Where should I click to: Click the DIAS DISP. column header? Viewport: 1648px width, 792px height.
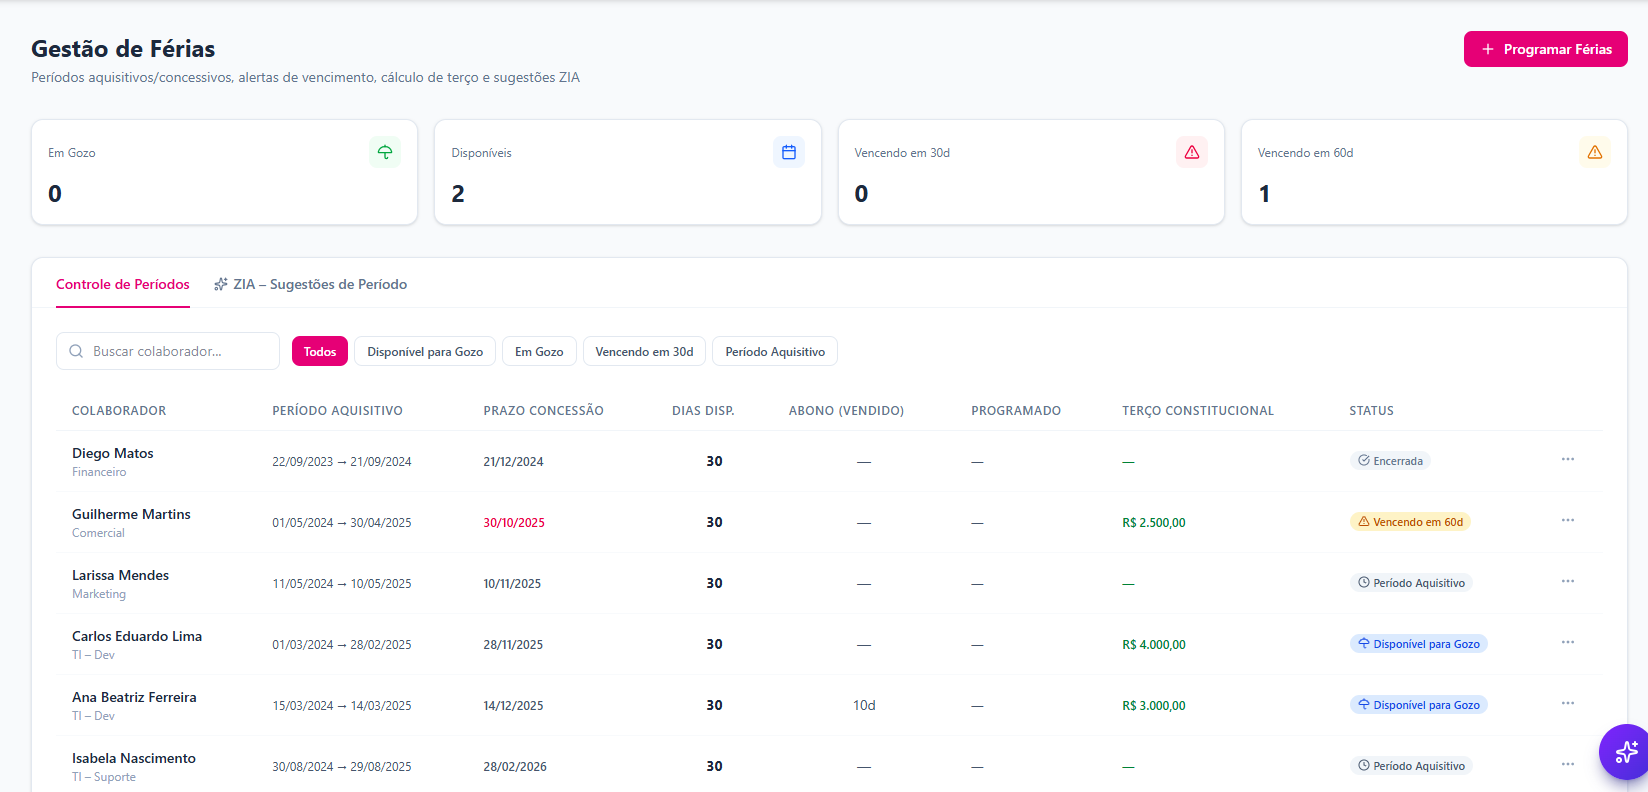[x=703, y=411]
